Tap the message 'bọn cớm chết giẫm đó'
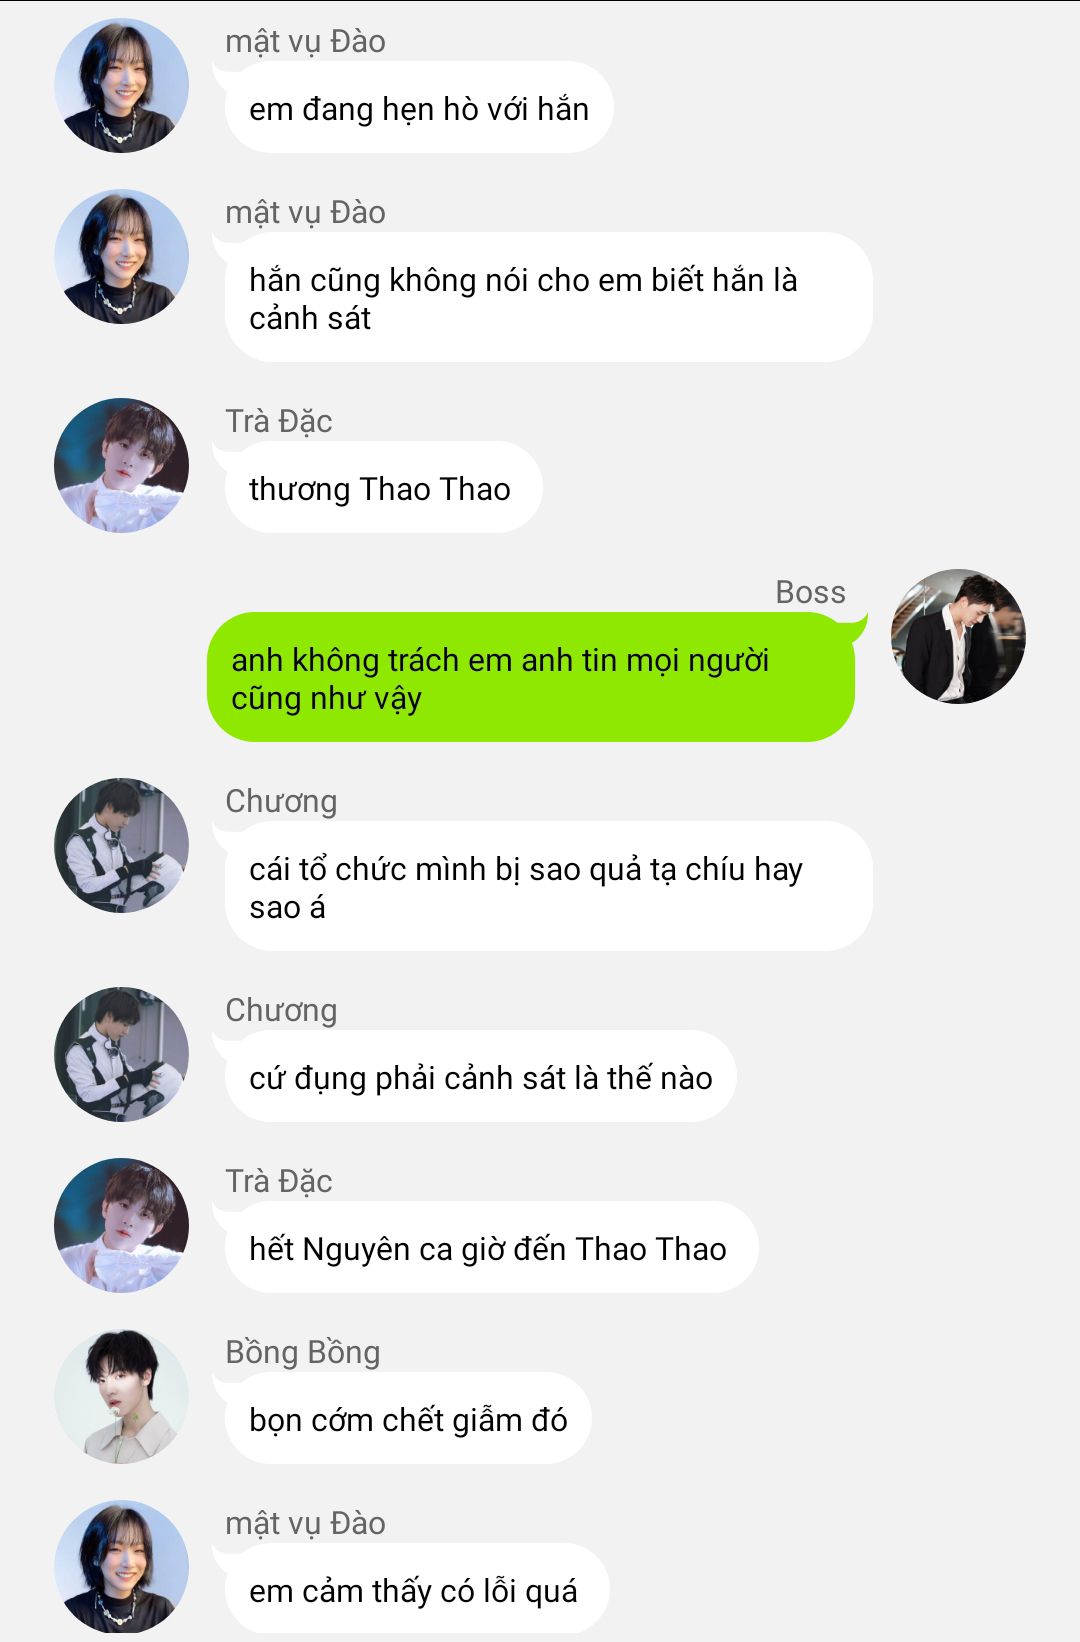 coord(408,1419)
